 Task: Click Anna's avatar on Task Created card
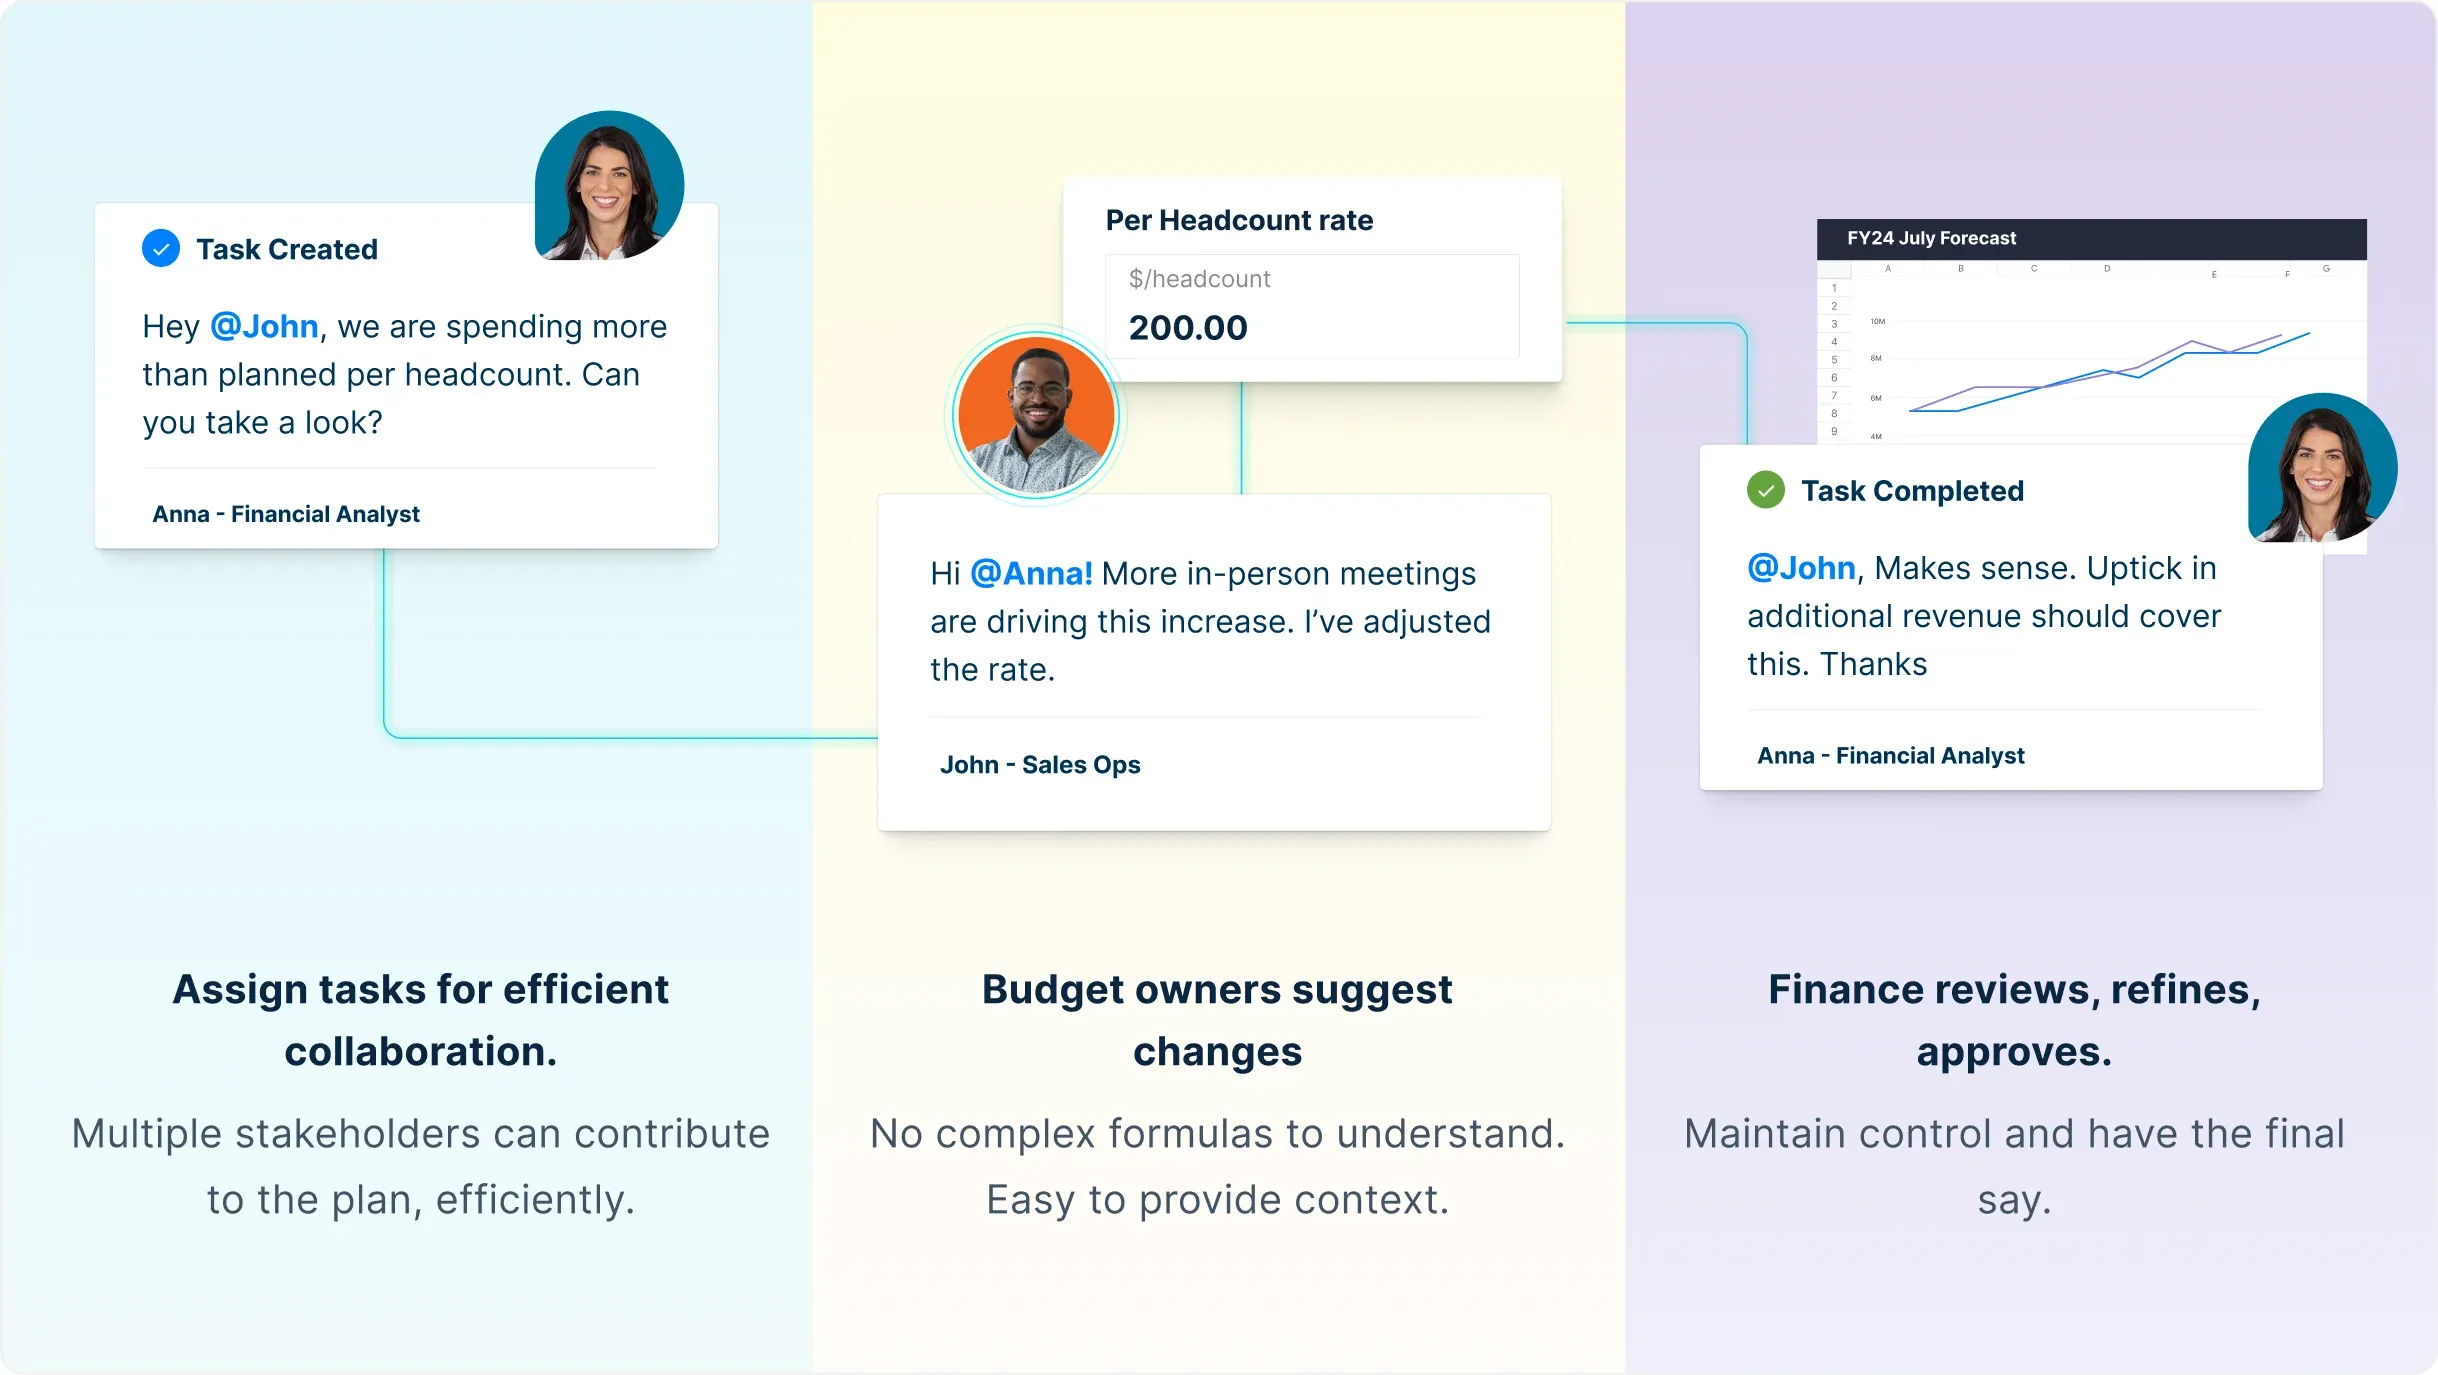pos(609,185)
